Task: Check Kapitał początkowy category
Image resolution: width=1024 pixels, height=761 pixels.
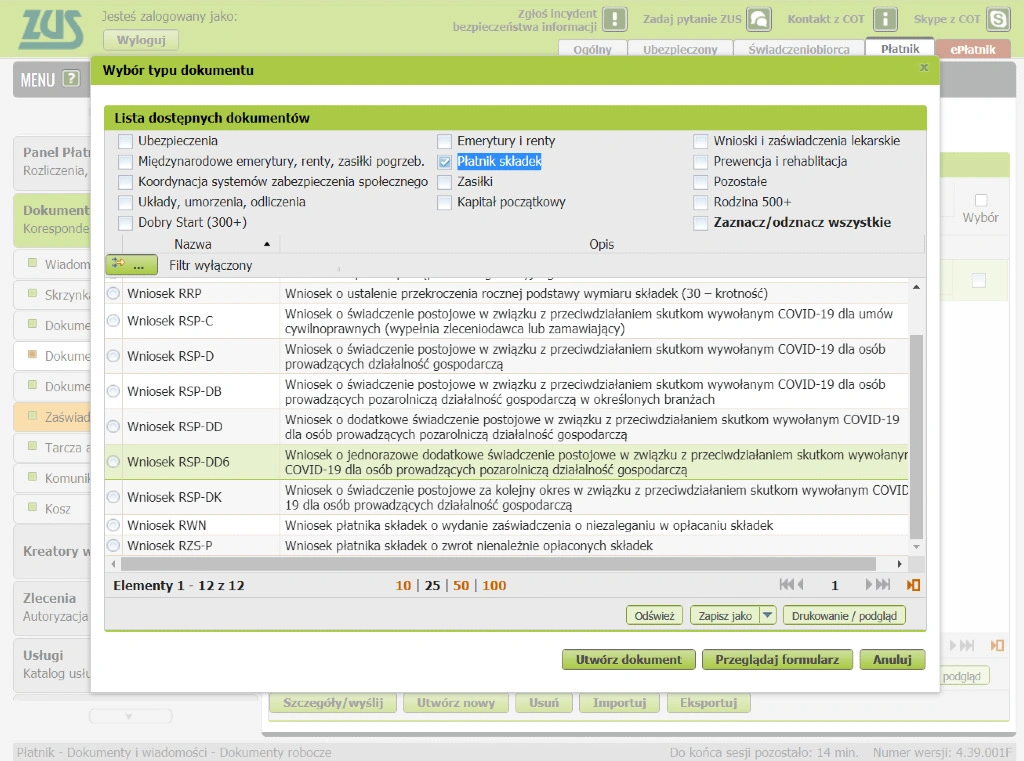Action: pos(444,202)
